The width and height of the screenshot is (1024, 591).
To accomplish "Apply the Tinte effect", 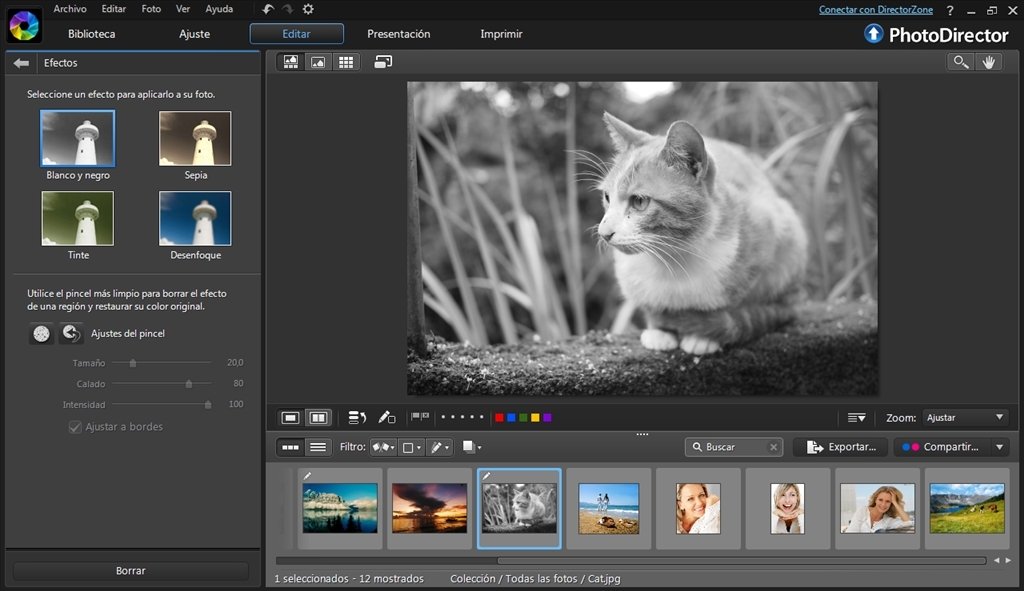I will (x=78, y=218).
